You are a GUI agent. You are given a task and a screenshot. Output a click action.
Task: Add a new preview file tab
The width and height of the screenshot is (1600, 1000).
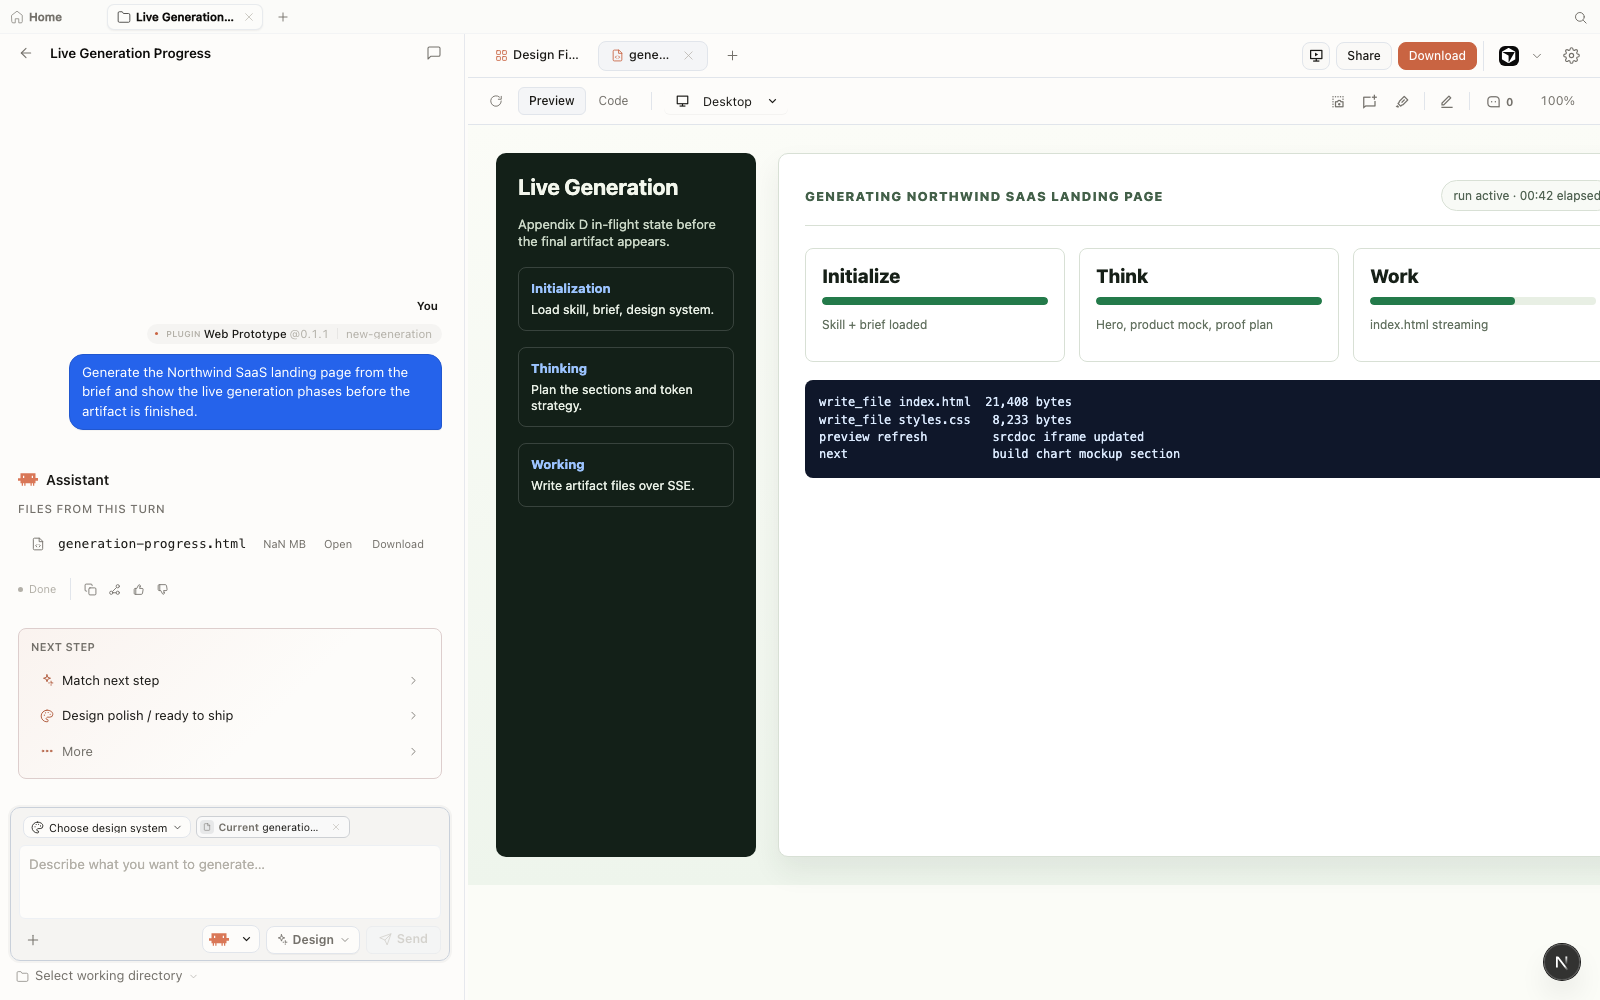(732, 56)
